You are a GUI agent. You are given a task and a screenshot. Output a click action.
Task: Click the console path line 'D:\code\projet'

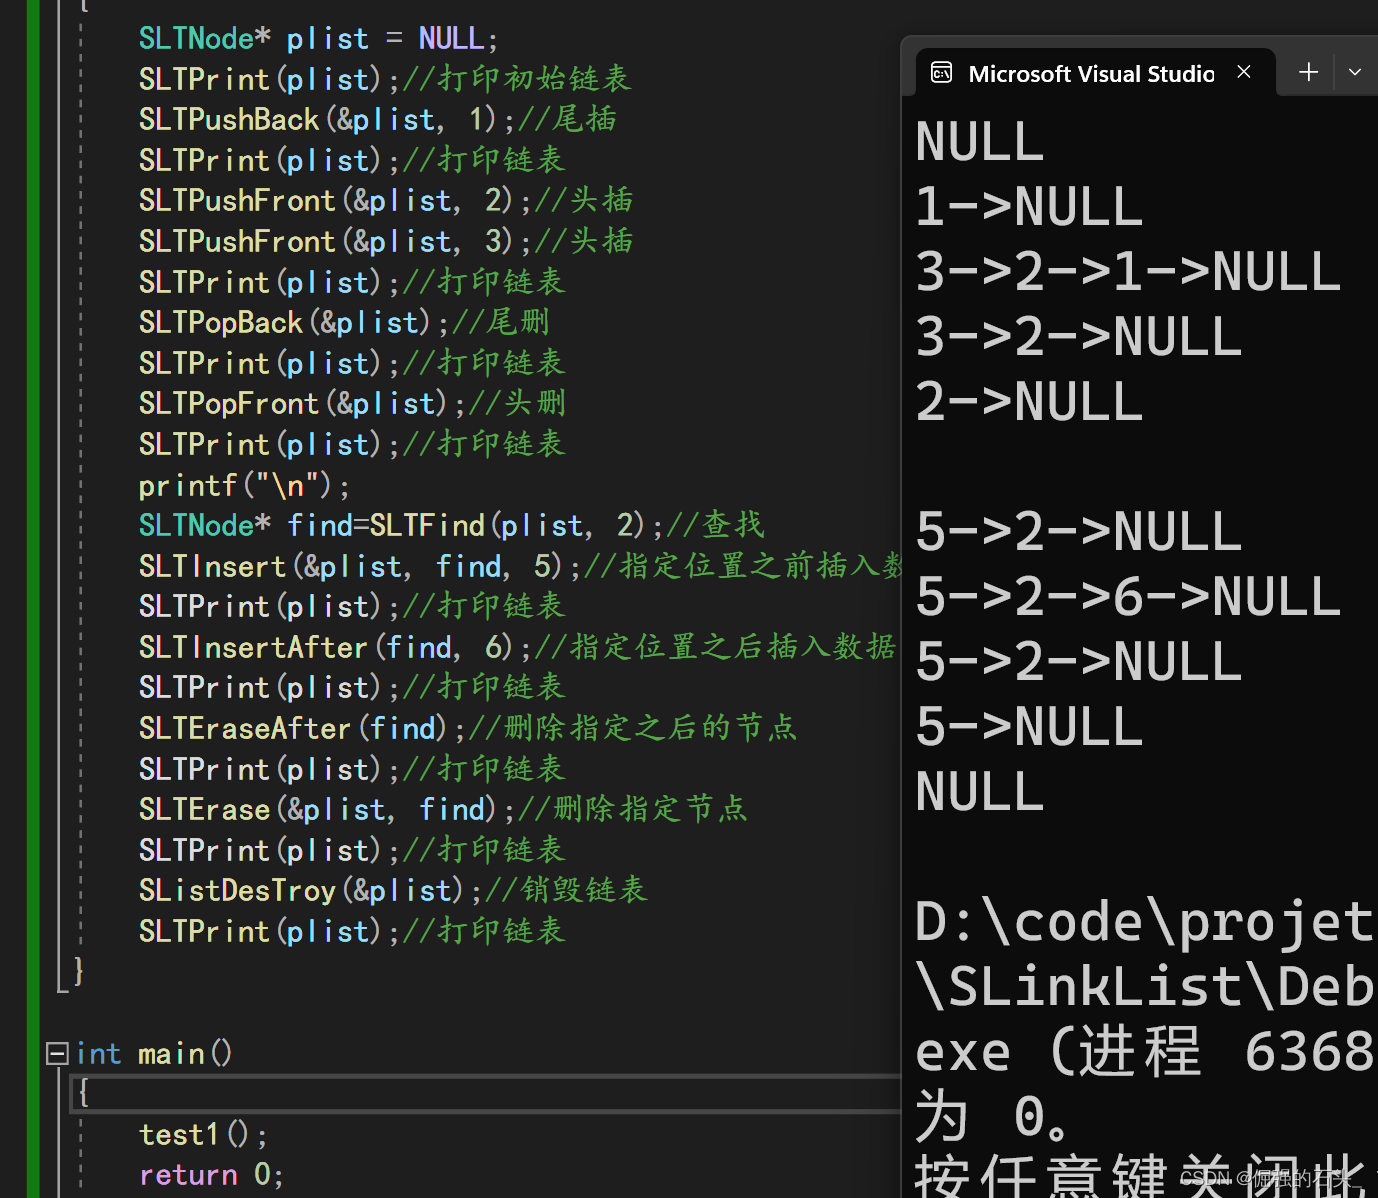1145,922
